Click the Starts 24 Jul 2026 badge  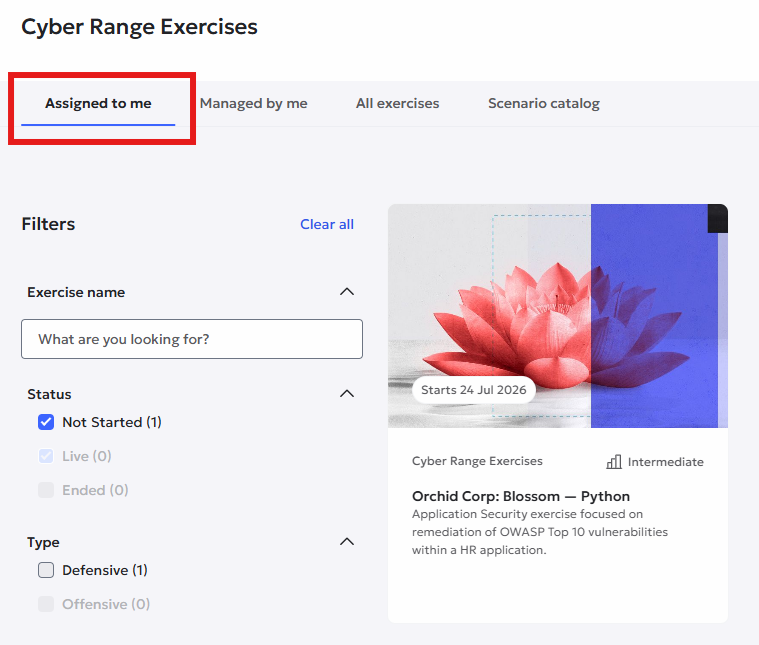(473, 390)
